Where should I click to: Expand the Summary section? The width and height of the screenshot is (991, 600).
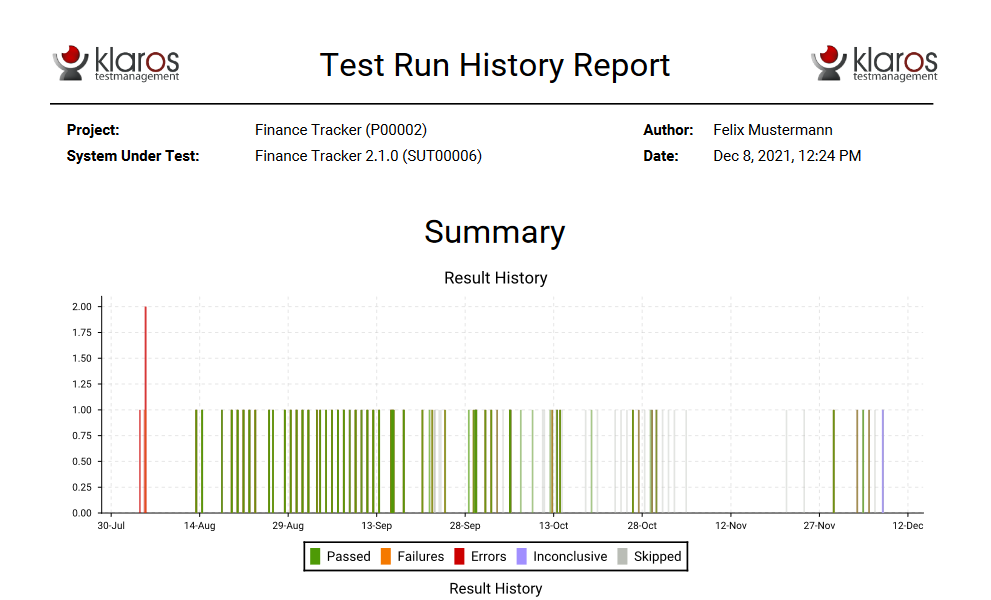click(494, 232)
